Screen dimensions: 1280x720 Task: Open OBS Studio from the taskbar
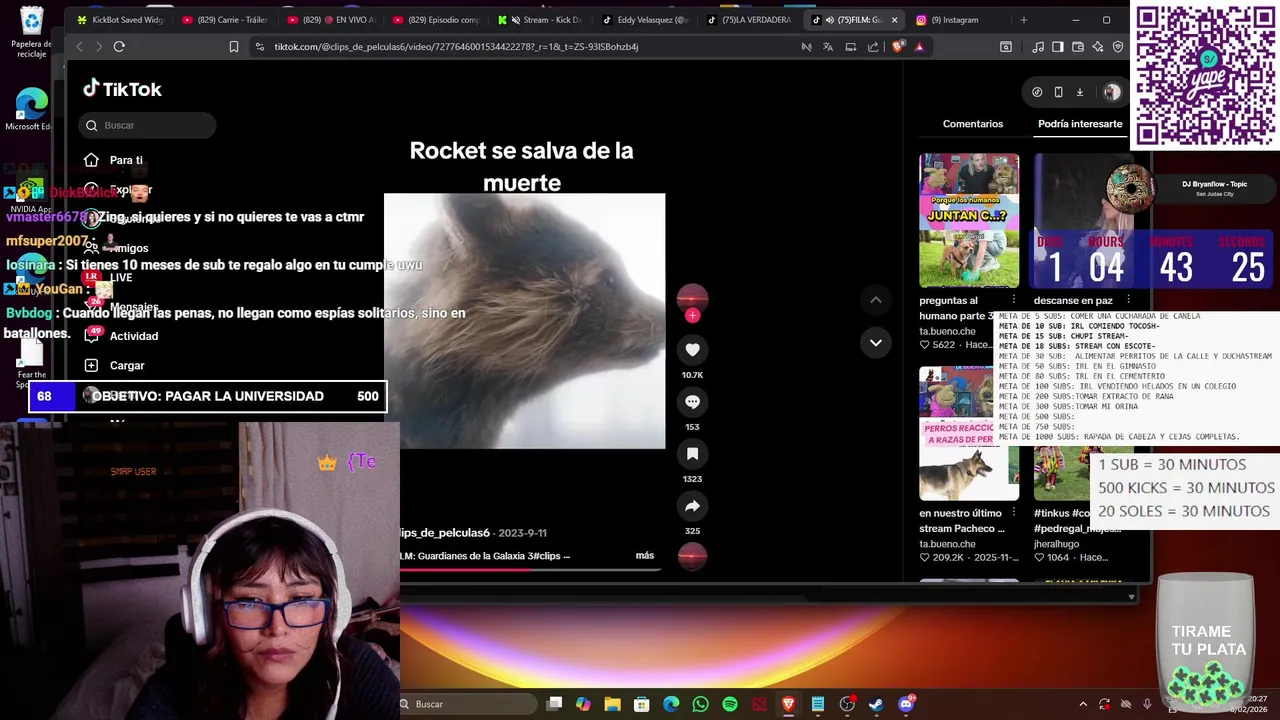point(847,704)
